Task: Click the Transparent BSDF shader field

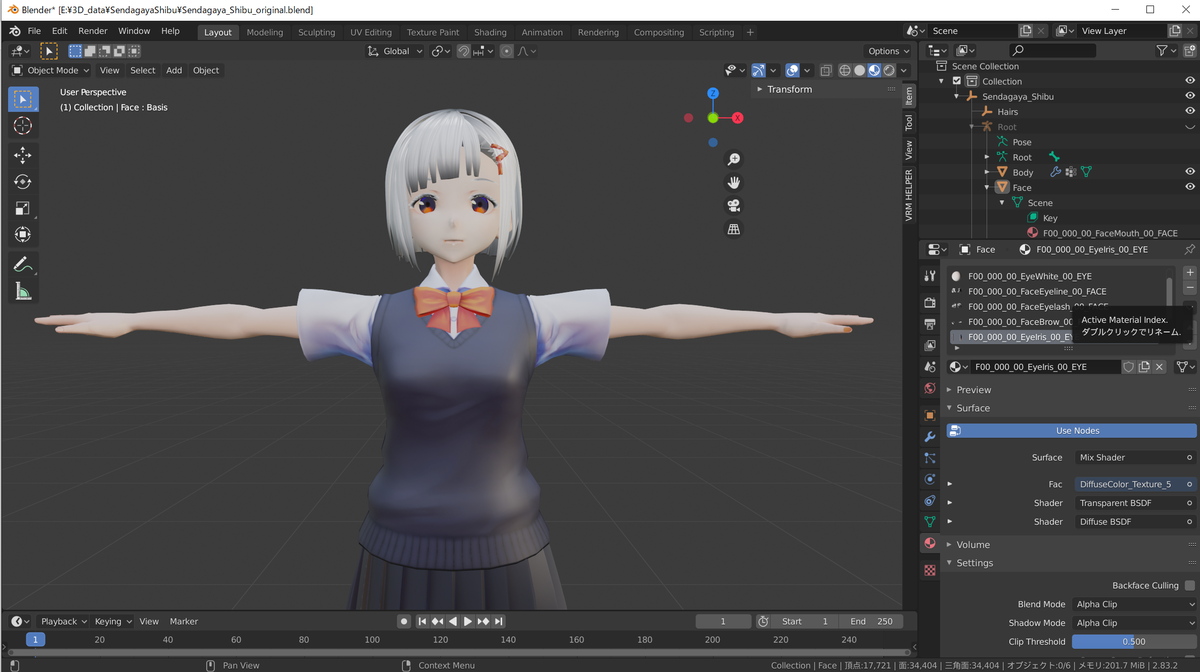Action: coord(1134,503)
